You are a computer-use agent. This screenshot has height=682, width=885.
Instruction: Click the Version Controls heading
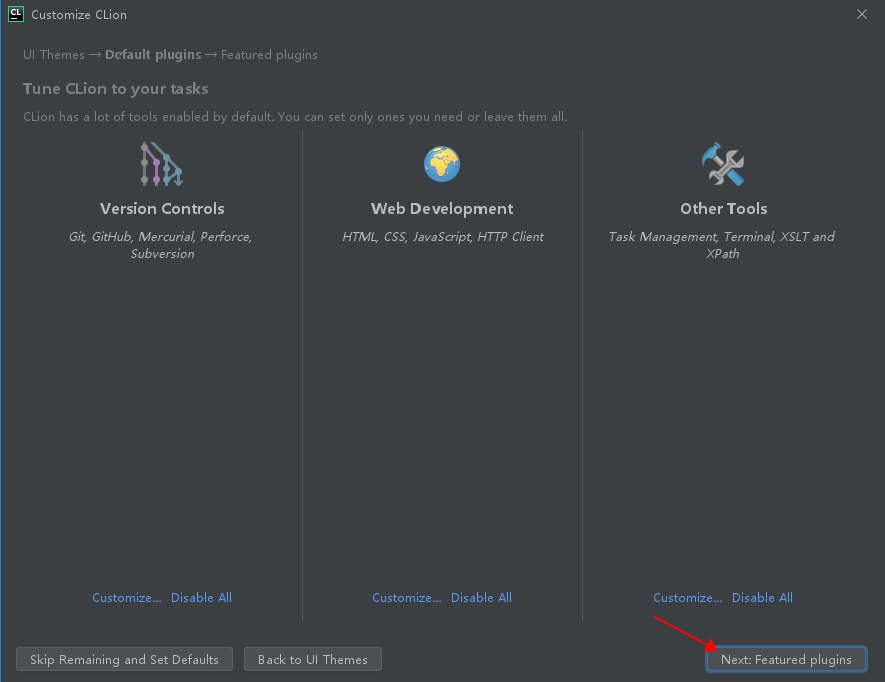point(162,208)
